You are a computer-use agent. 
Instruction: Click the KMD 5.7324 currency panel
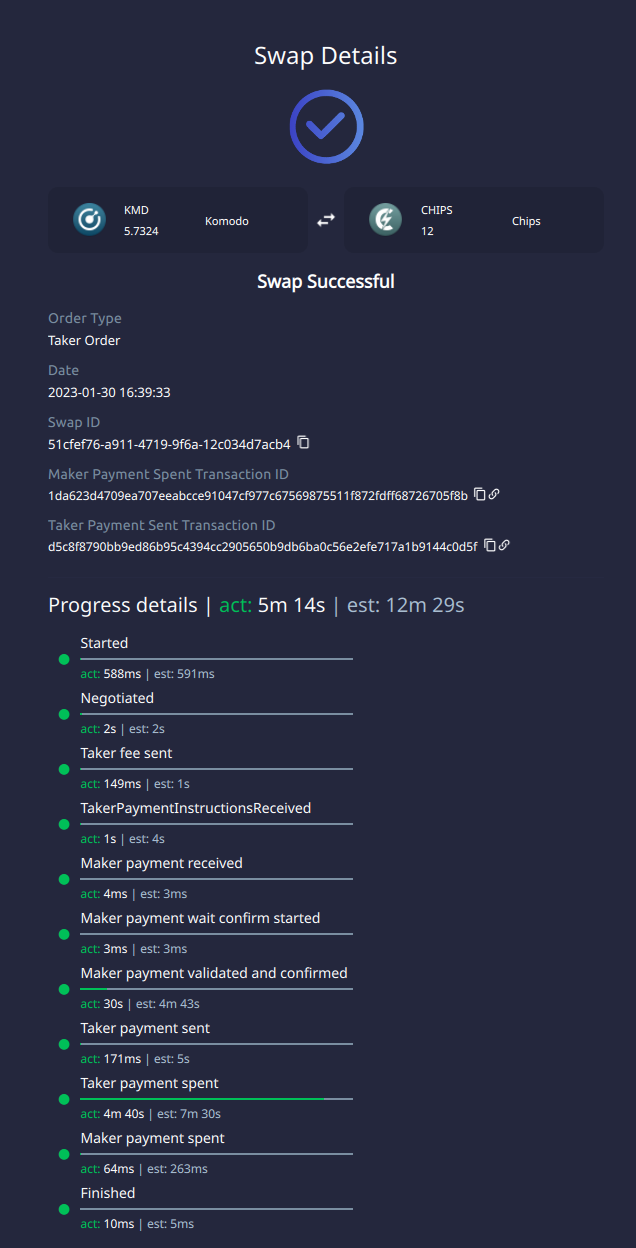click(x=178, y=219)
